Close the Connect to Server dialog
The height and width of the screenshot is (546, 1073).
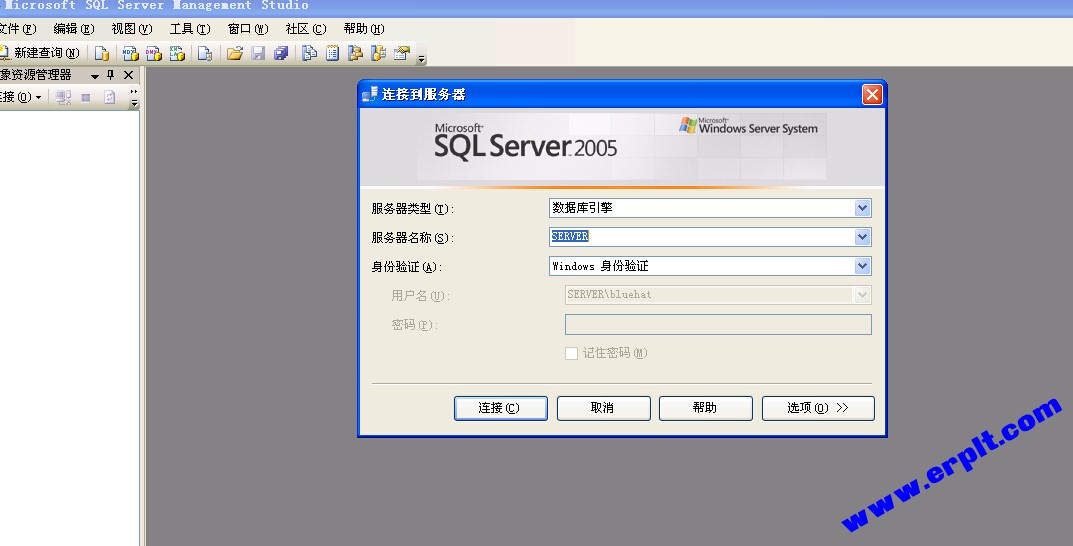(x=872, y=94)
